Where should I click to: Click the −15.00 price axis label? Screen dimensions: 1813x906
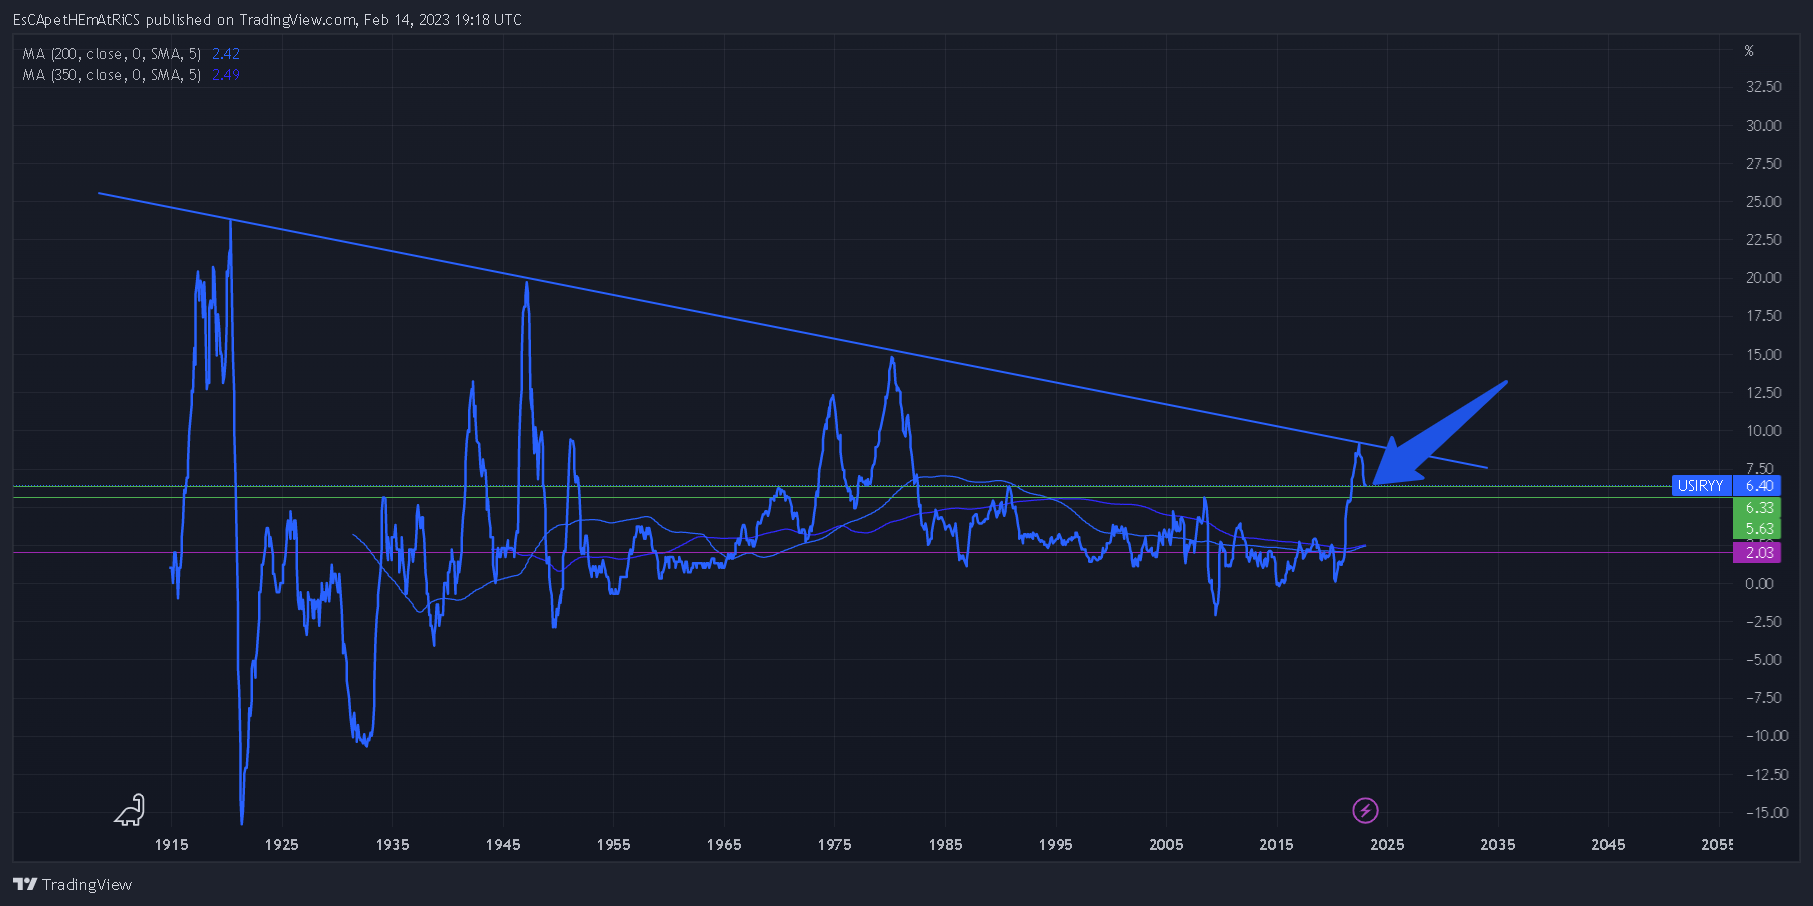coord(1766,812)
